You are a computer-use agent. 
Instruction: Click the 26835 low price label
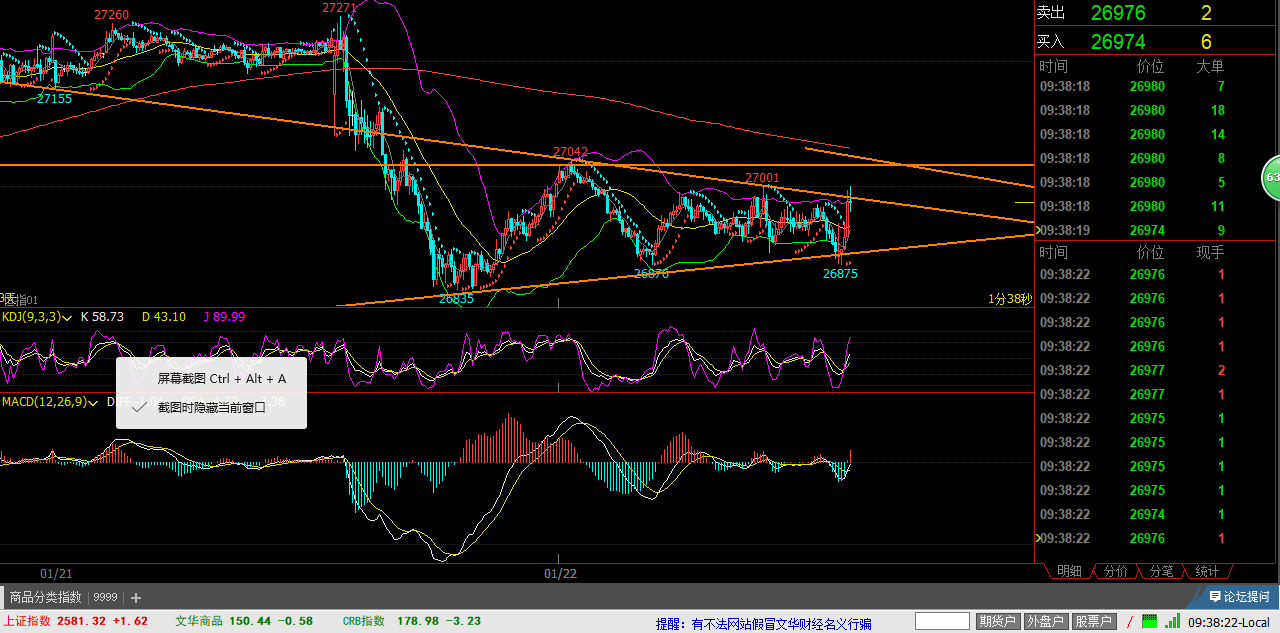[x=456, y=298]
